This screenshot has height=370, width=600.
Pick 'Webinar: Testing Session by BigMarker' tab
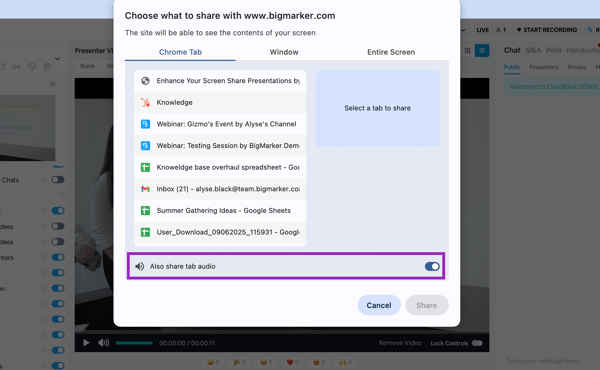coord(220,145)
